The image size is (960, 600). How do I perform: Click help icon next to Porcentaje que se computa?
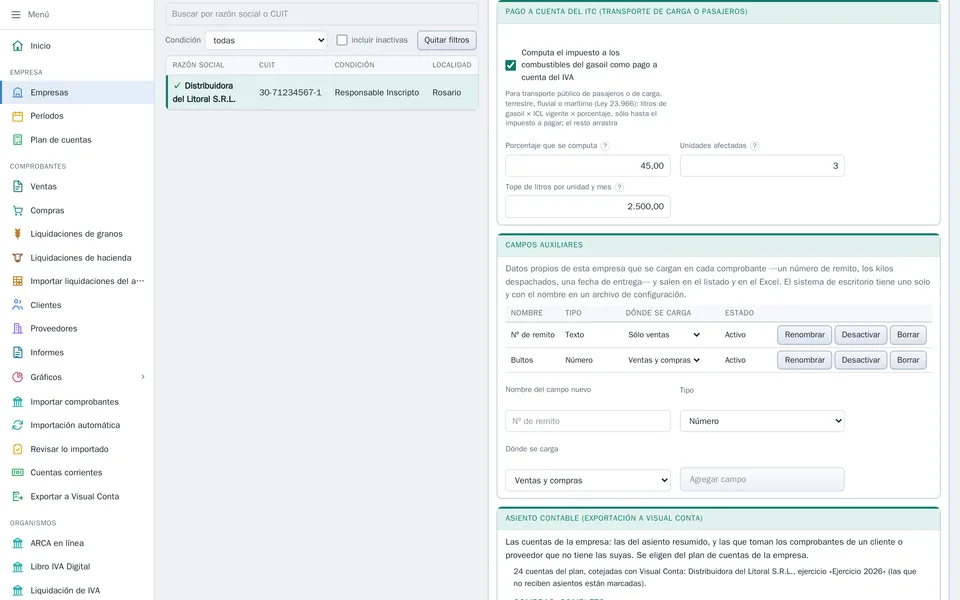point(605,146)
